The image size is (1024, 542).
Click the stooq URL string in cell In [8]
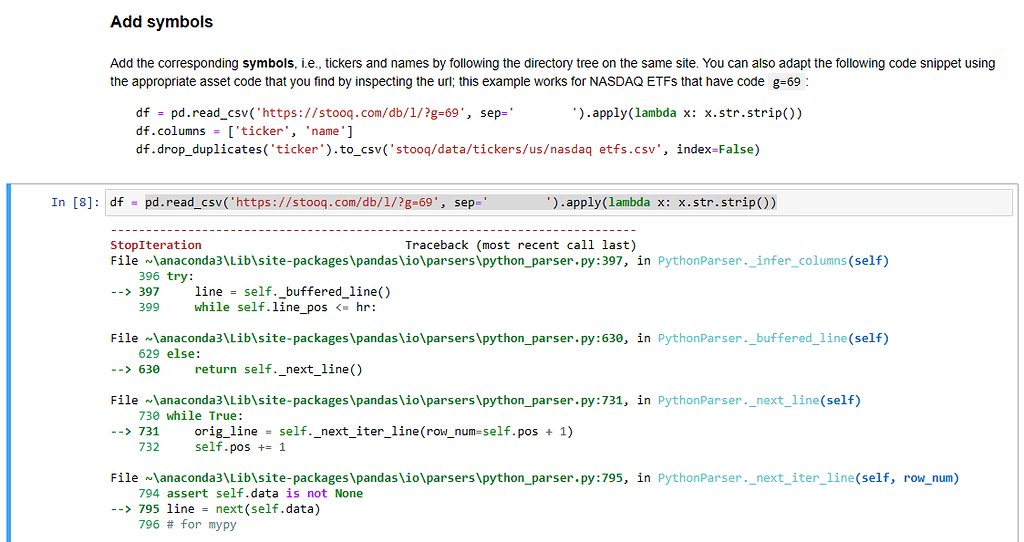[x=335, y=203]
